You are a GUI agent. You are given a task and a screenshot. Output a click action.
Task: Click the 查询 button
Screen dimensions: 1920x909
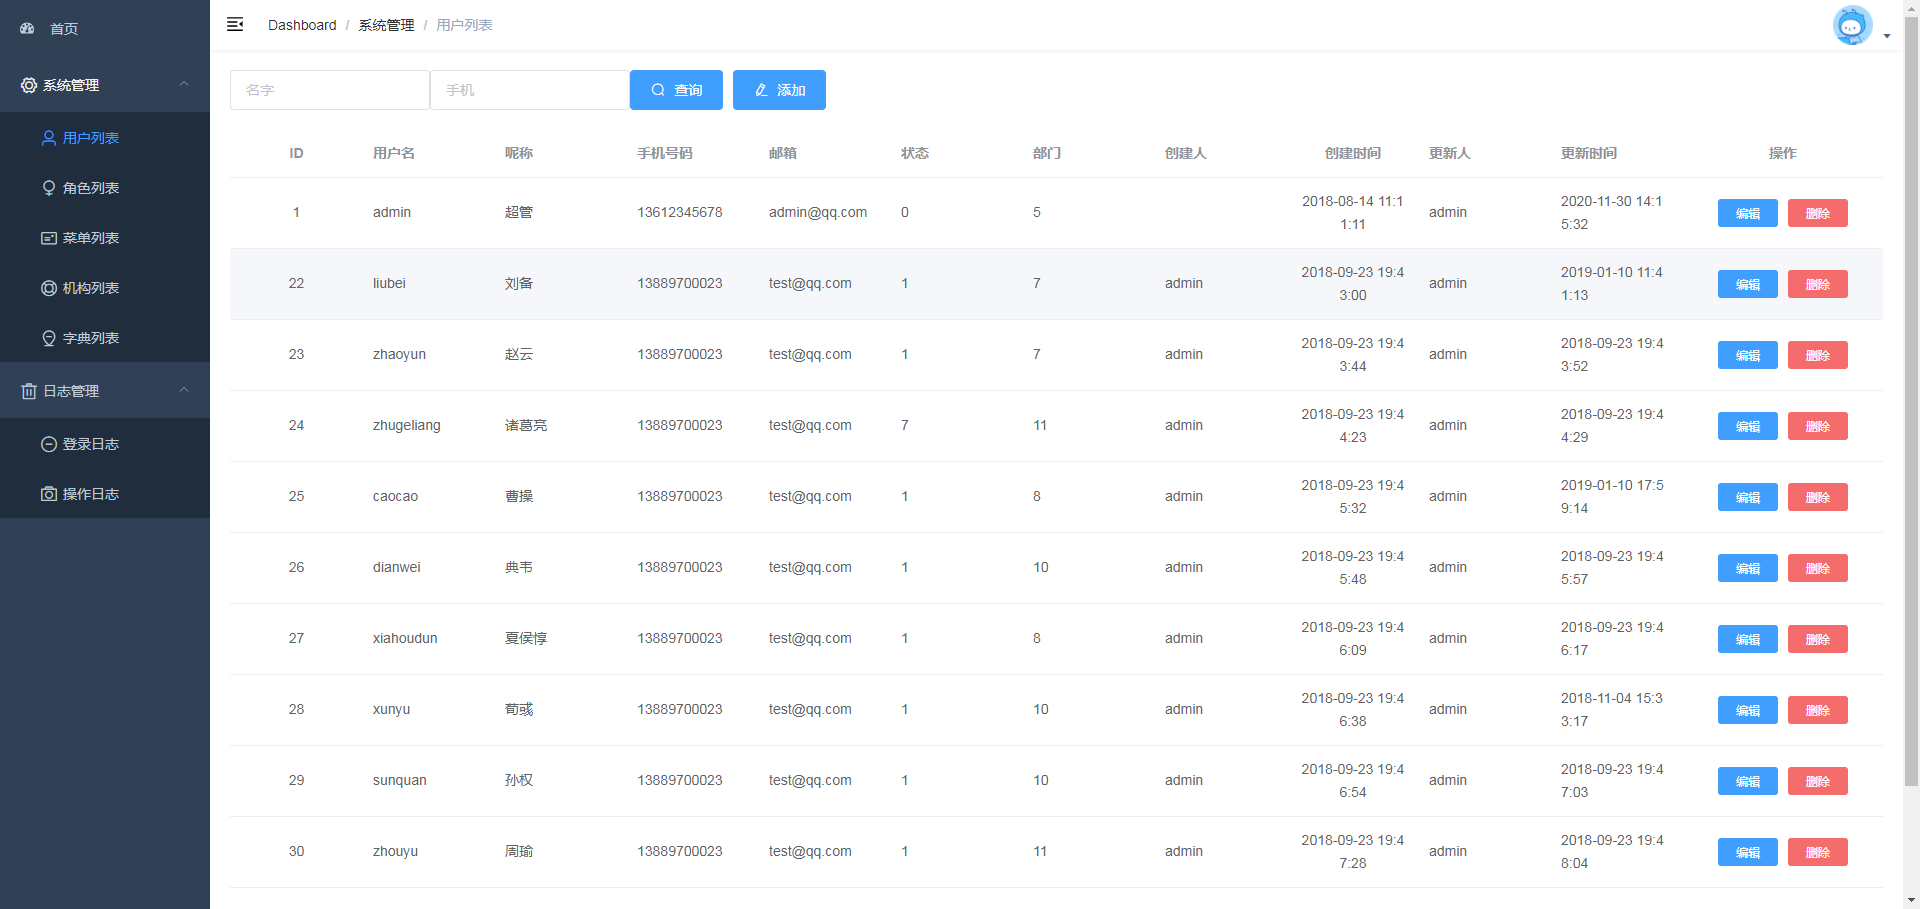676,90
